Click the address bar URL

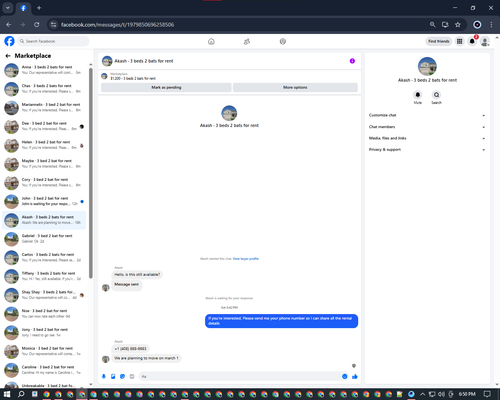click(x=117, y=25)
